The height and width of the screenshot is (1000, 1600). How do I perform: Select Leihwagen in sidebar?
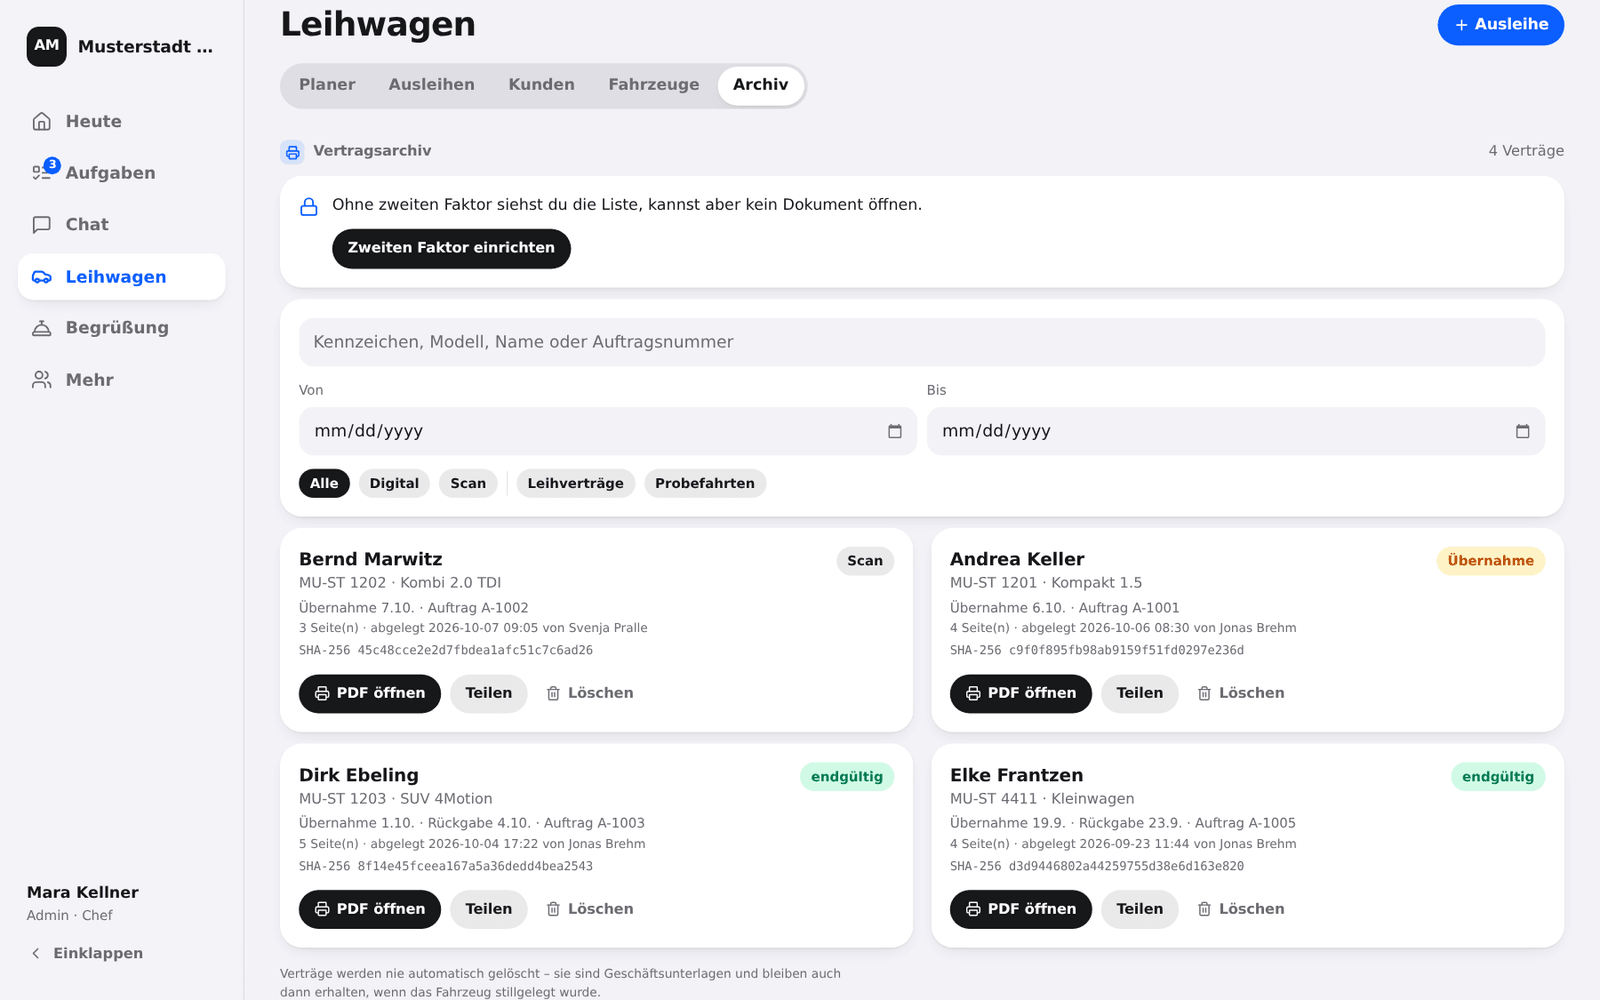click(121, 277)
